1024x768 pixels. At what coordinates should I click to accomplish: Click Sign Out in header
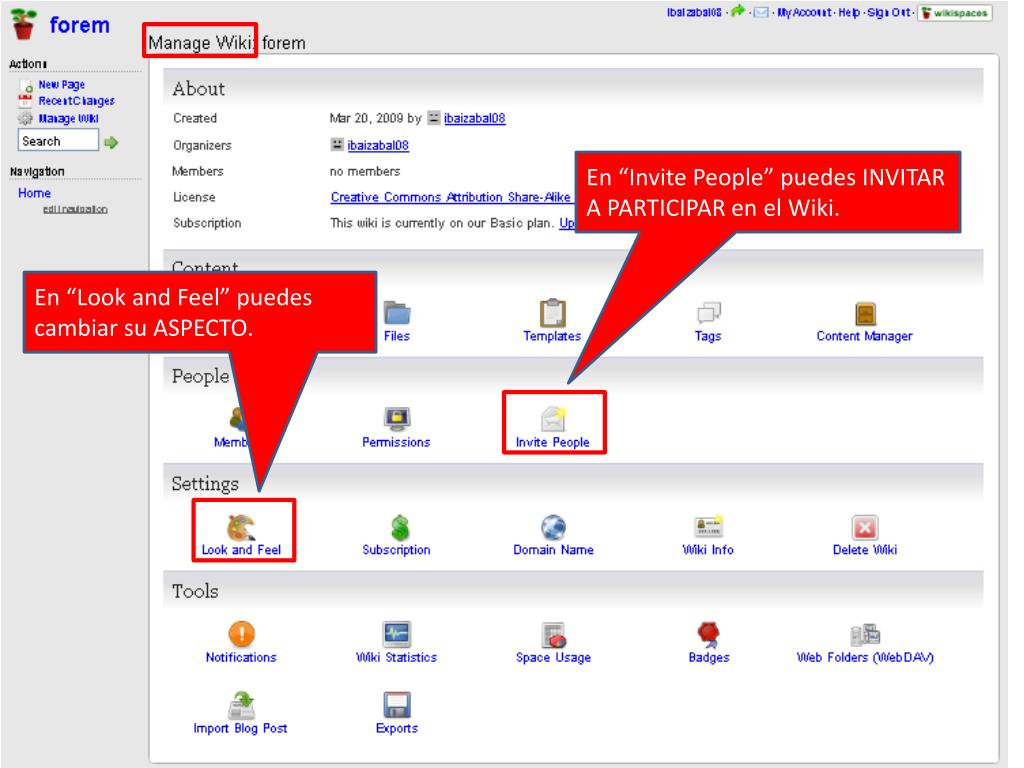(x=888, y=12)
